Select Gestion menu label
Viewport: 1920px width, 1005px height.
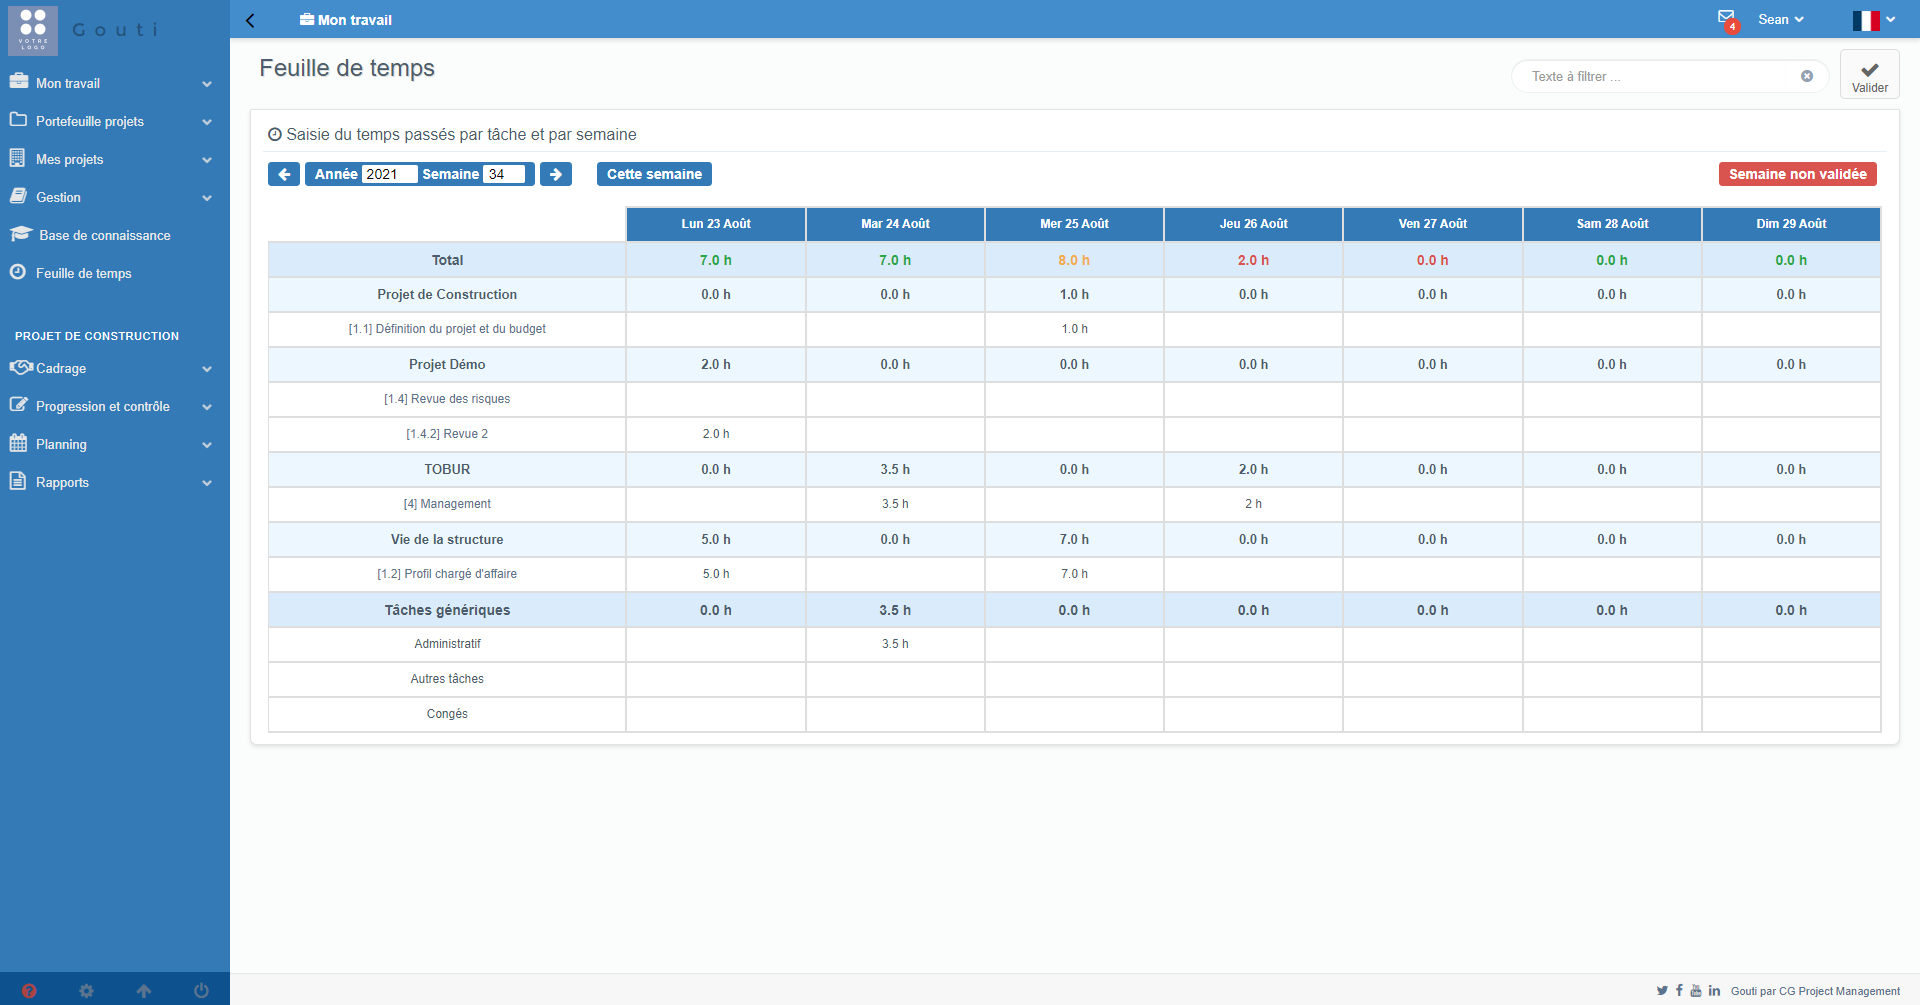(58, 197)
